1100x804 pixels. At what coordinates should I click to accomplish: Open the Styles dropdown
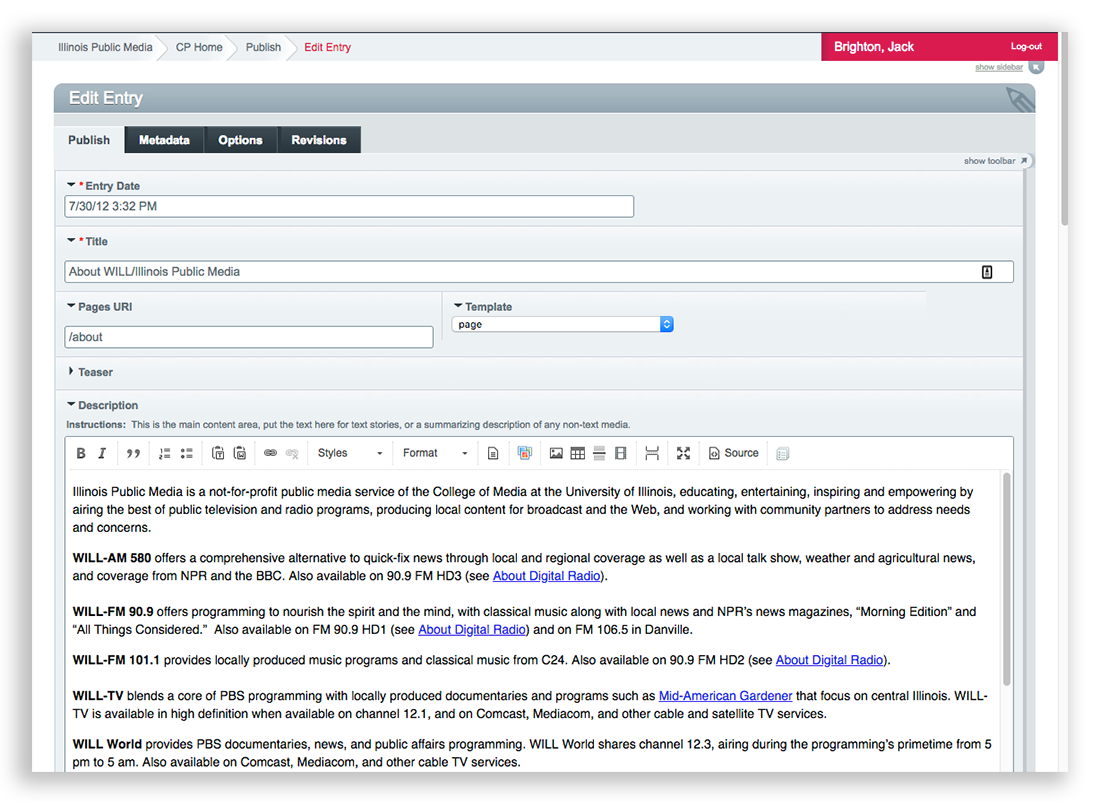click(349, 453)
